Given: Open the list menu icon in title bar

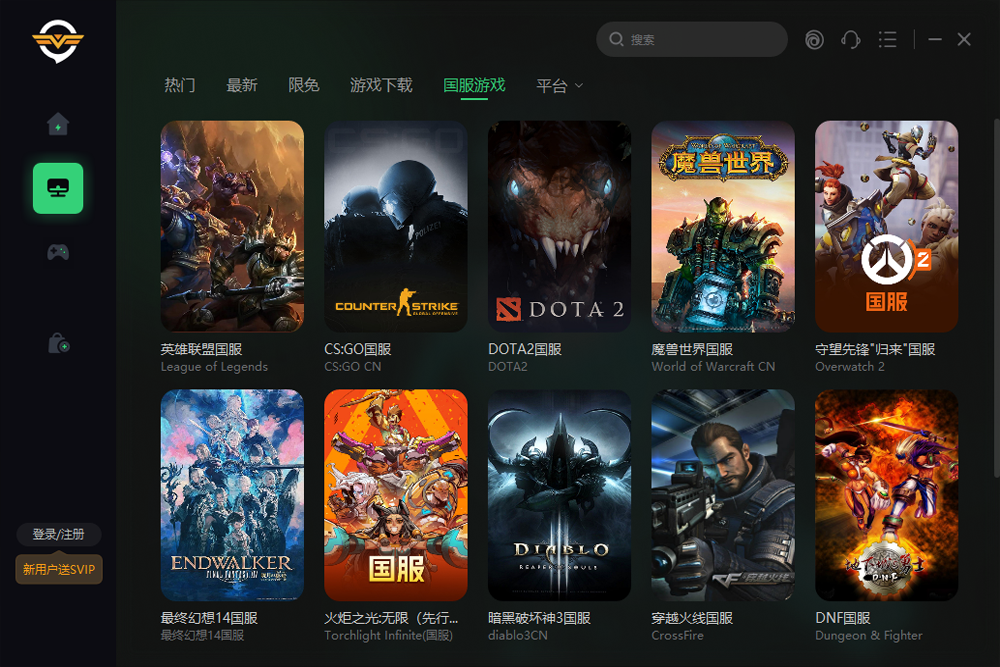Looking at the screenshot, I should [887, 39].
